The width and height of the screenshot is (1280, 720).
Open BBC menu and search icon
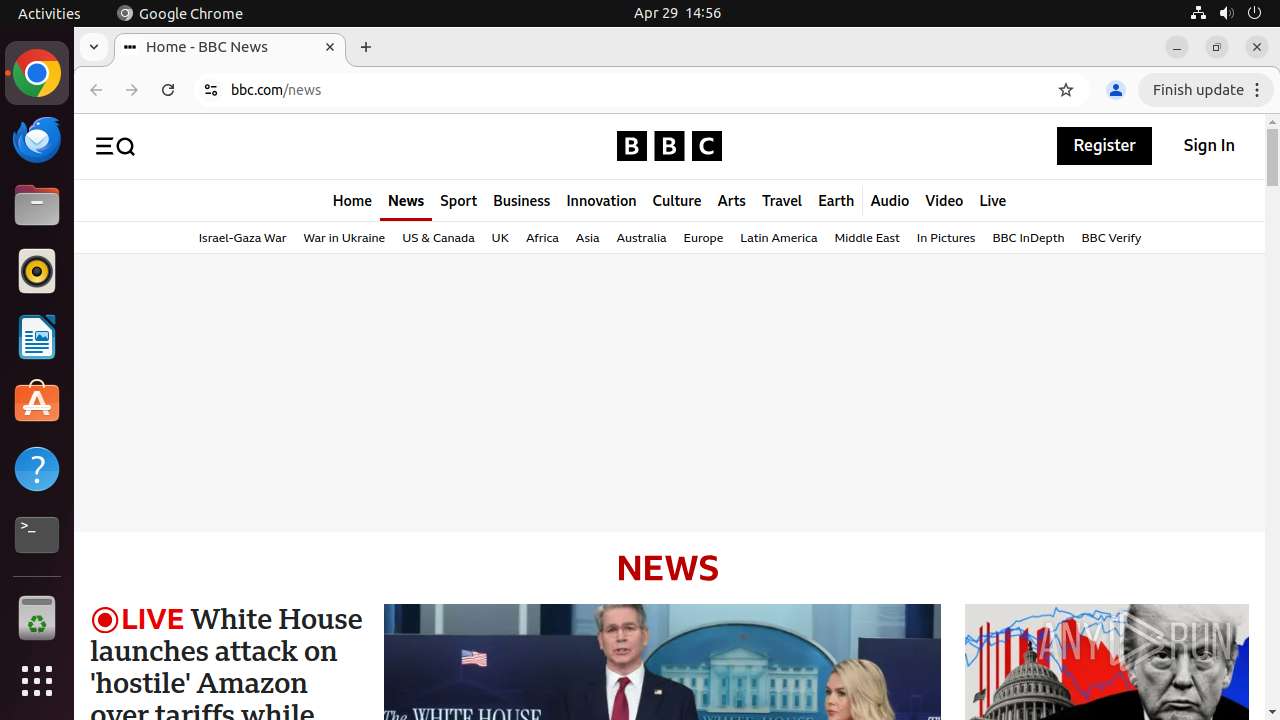(x=115, y=147)
